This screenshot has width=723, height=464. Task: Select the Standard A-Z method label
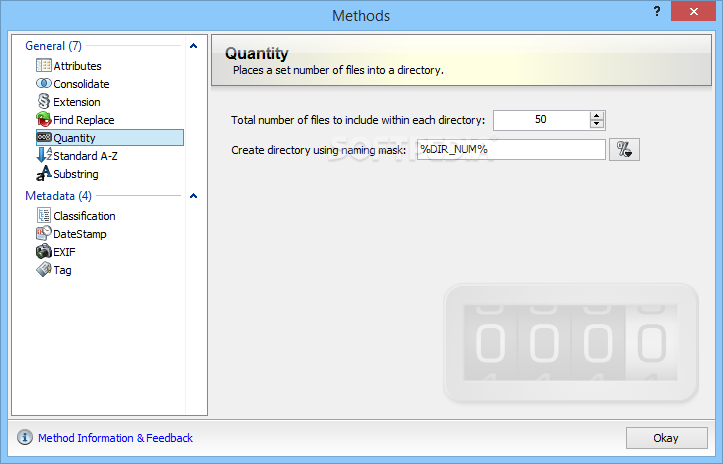85,156
